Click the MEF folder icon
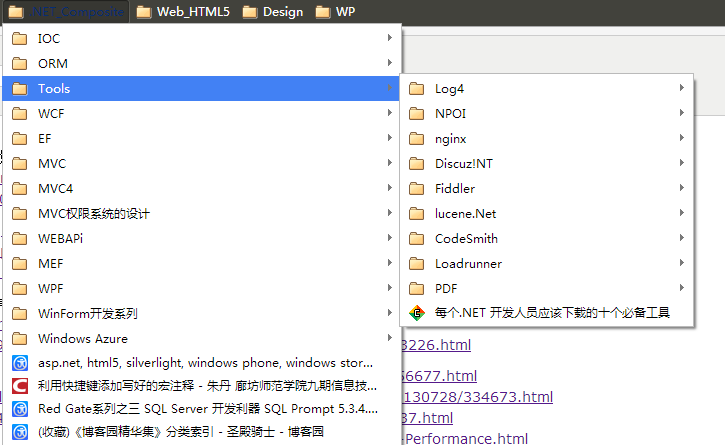The image size is (725, 445). [x=19, y=263]
